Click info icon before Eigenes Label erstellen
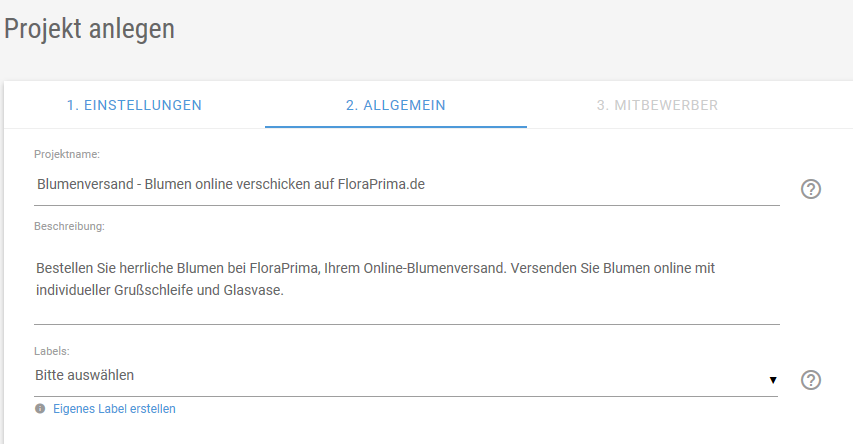Screen dimensions: 853x444 click(x=40, y=409)
